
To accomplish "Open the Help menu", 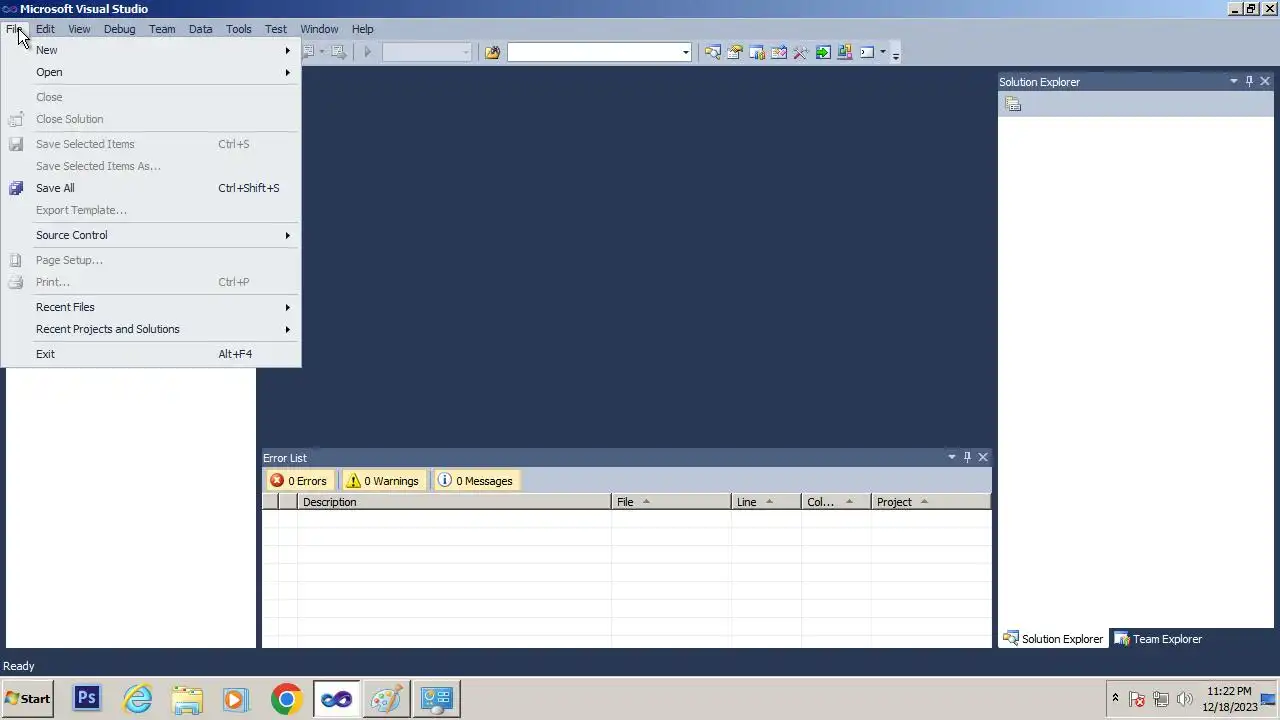I will click(x=362, y=29).
